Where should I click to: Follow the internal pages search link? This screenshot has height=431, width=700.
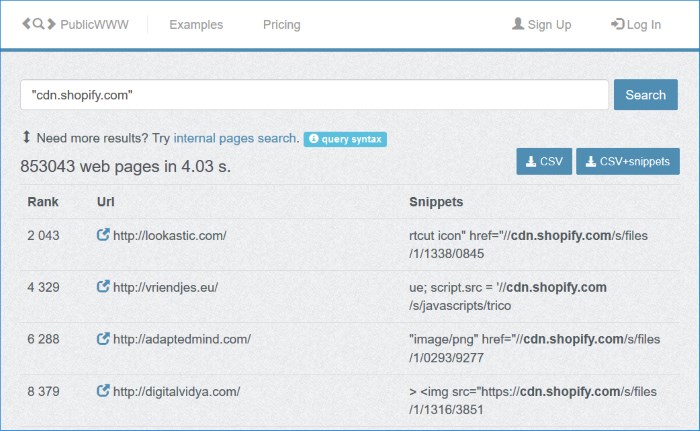pos(235,138)
